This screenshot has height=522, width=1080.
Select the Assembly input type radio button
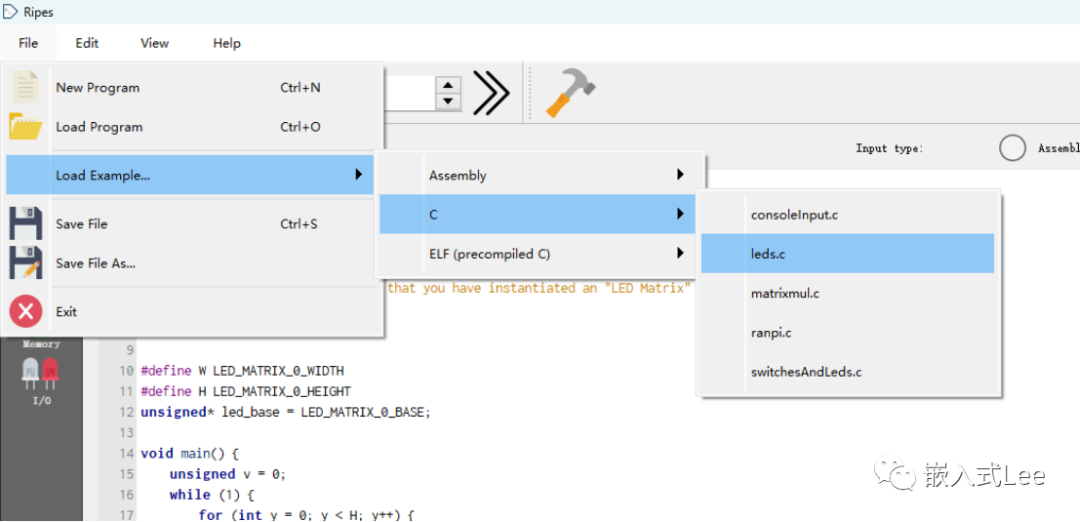(x=1012, y=148)
